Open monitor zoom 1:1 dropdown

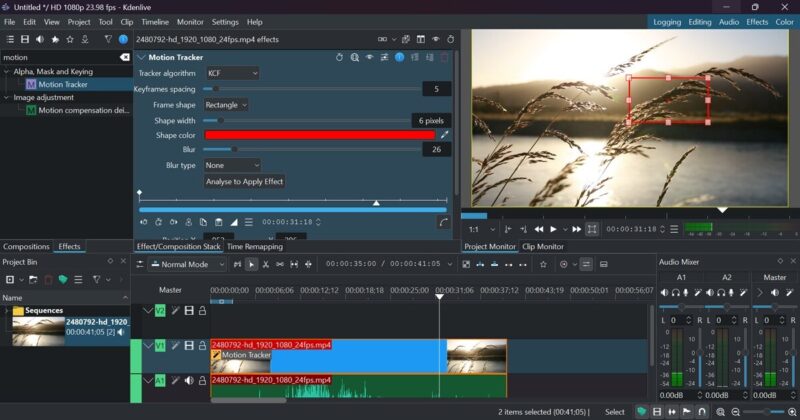pyautogui.click(x=481, y=229)
